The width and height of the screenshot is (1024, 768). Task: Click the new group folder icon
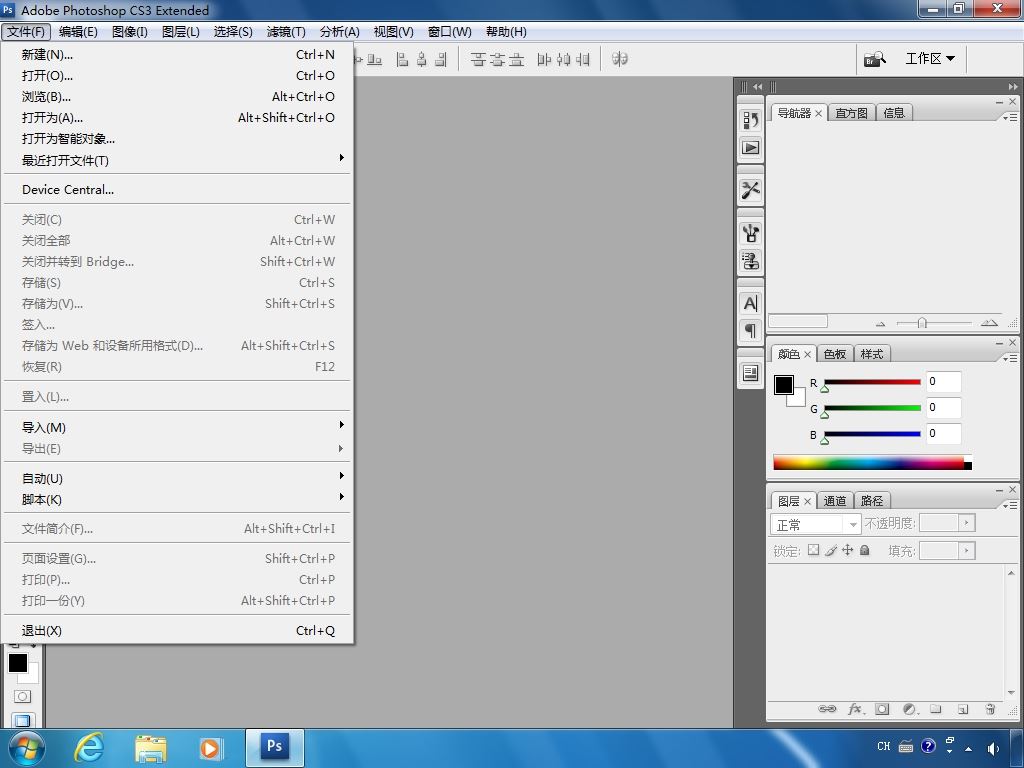(x=936, y=709)
